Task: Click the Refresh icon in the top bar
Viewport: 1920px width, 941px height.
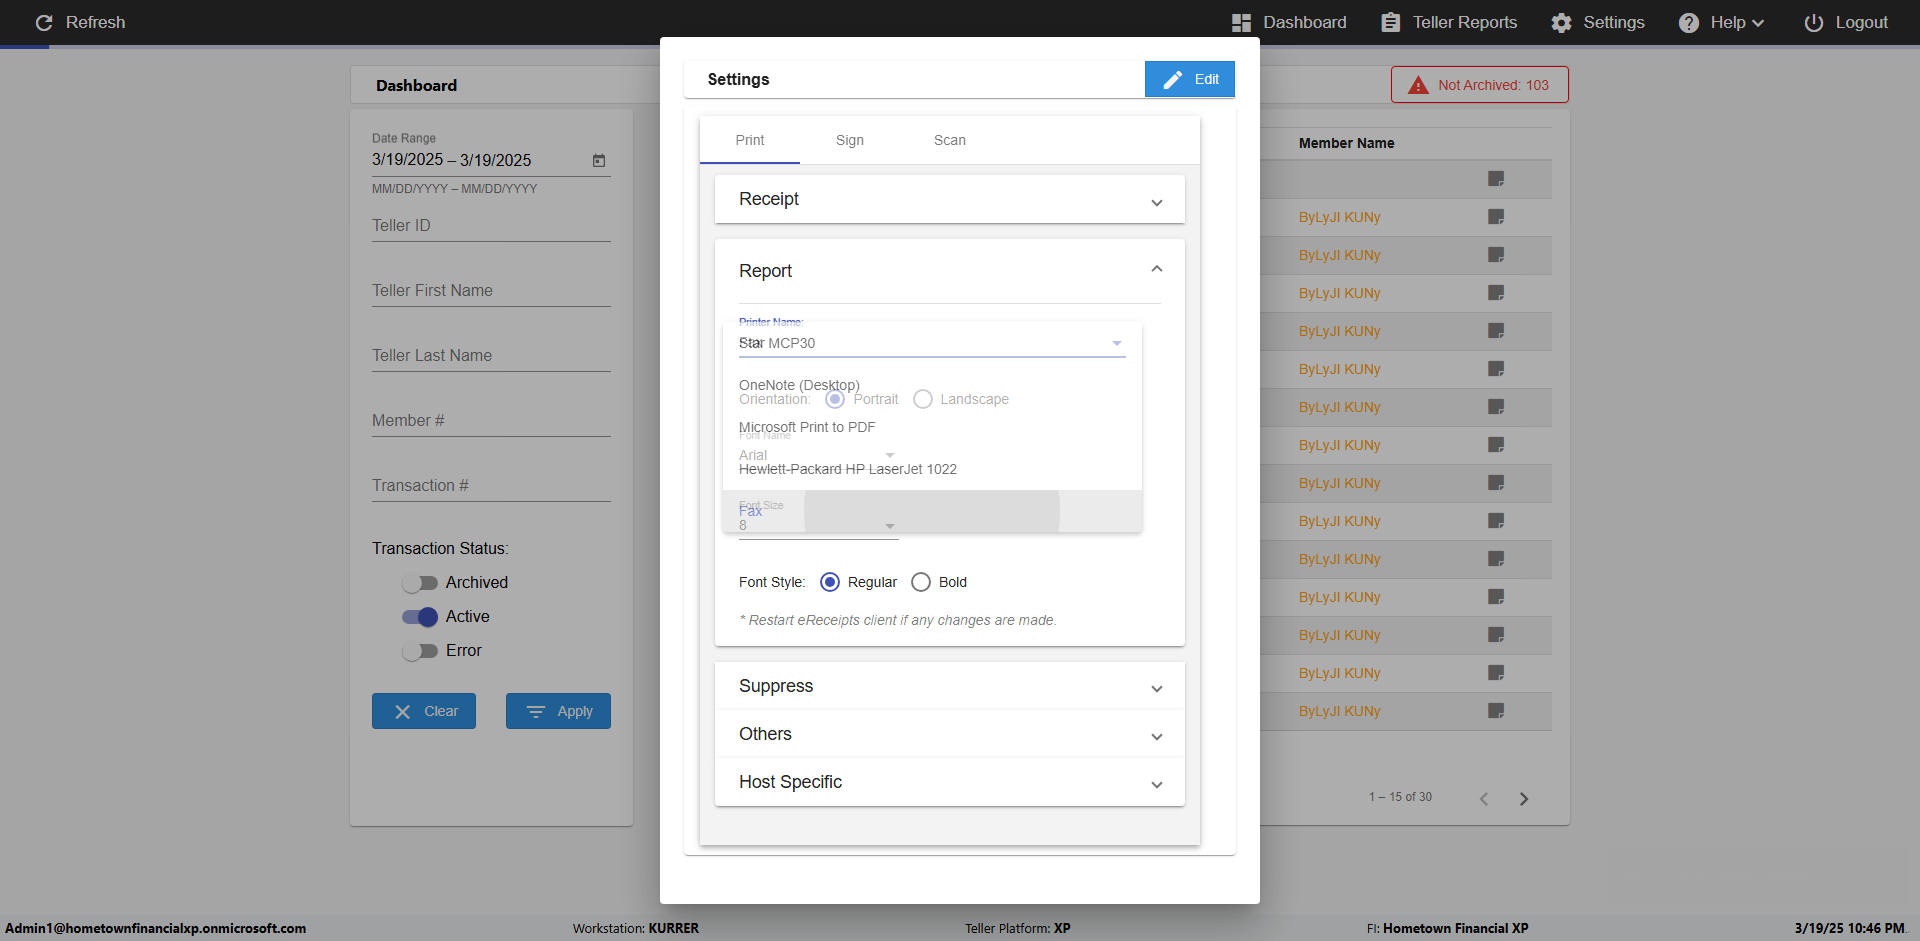Action: pyautogui.click(x=44, y=22)
